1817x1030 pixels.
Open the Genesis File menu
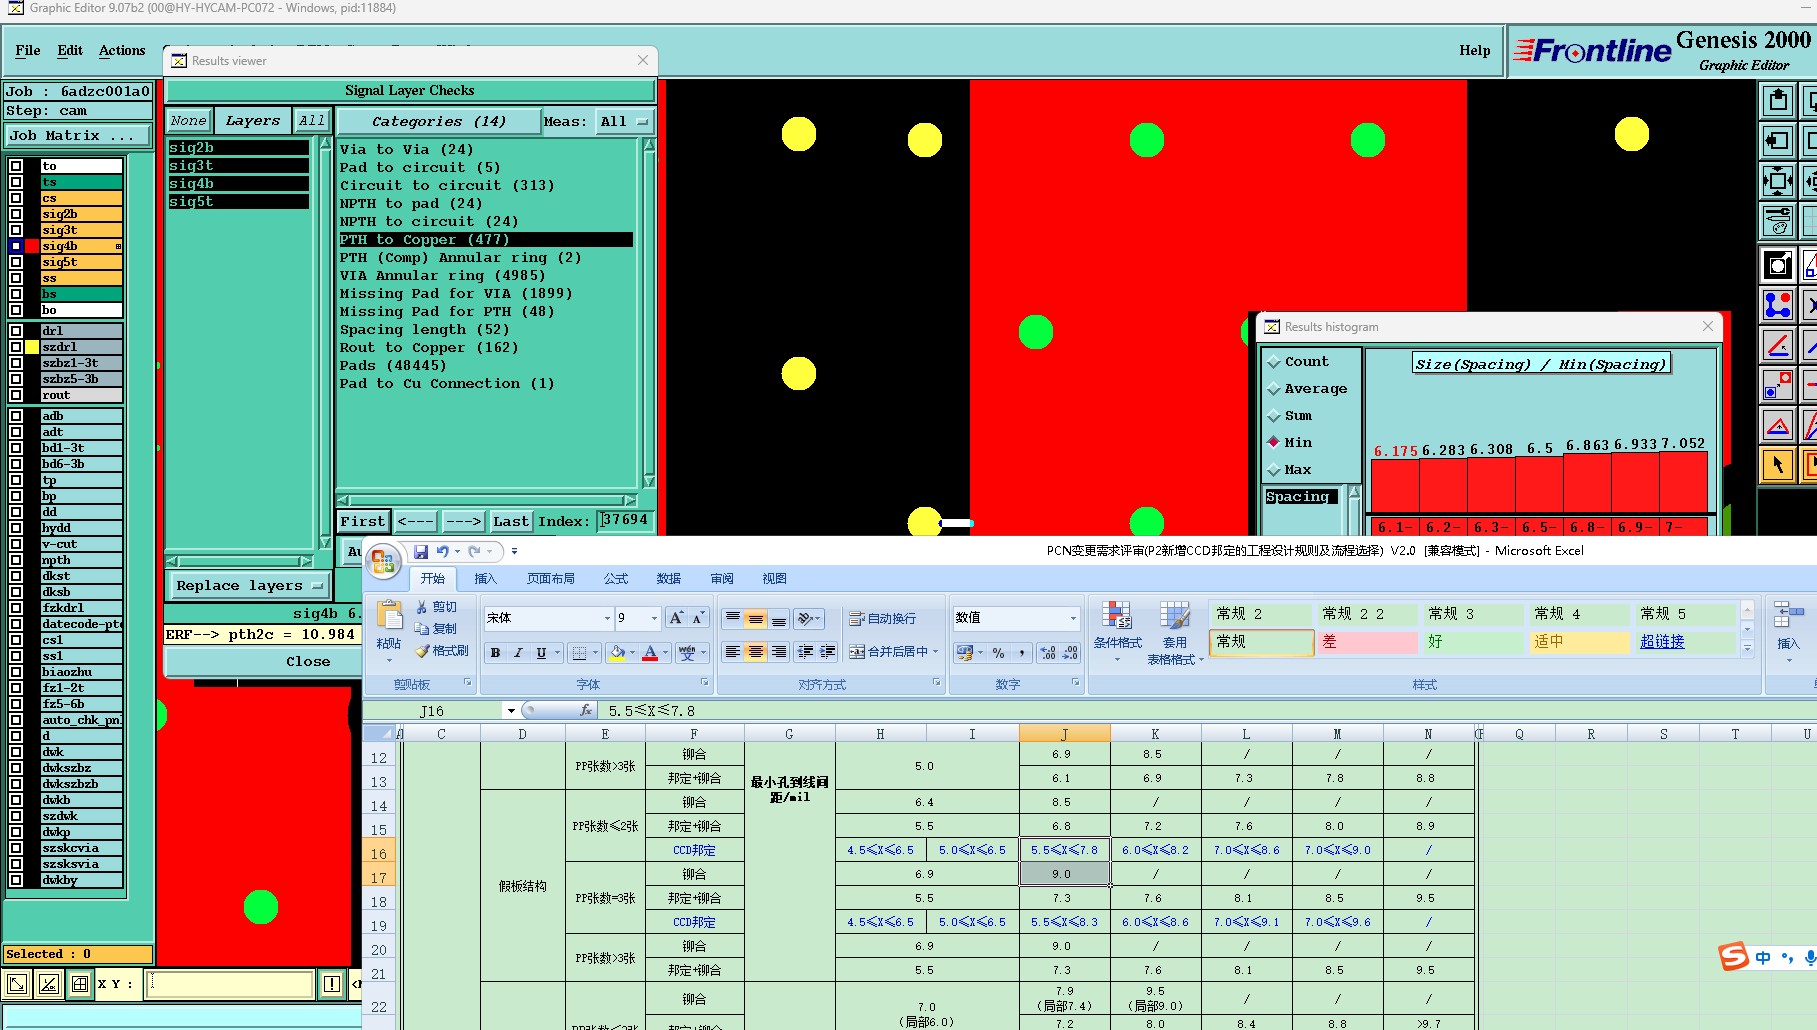tap(28, 50)
